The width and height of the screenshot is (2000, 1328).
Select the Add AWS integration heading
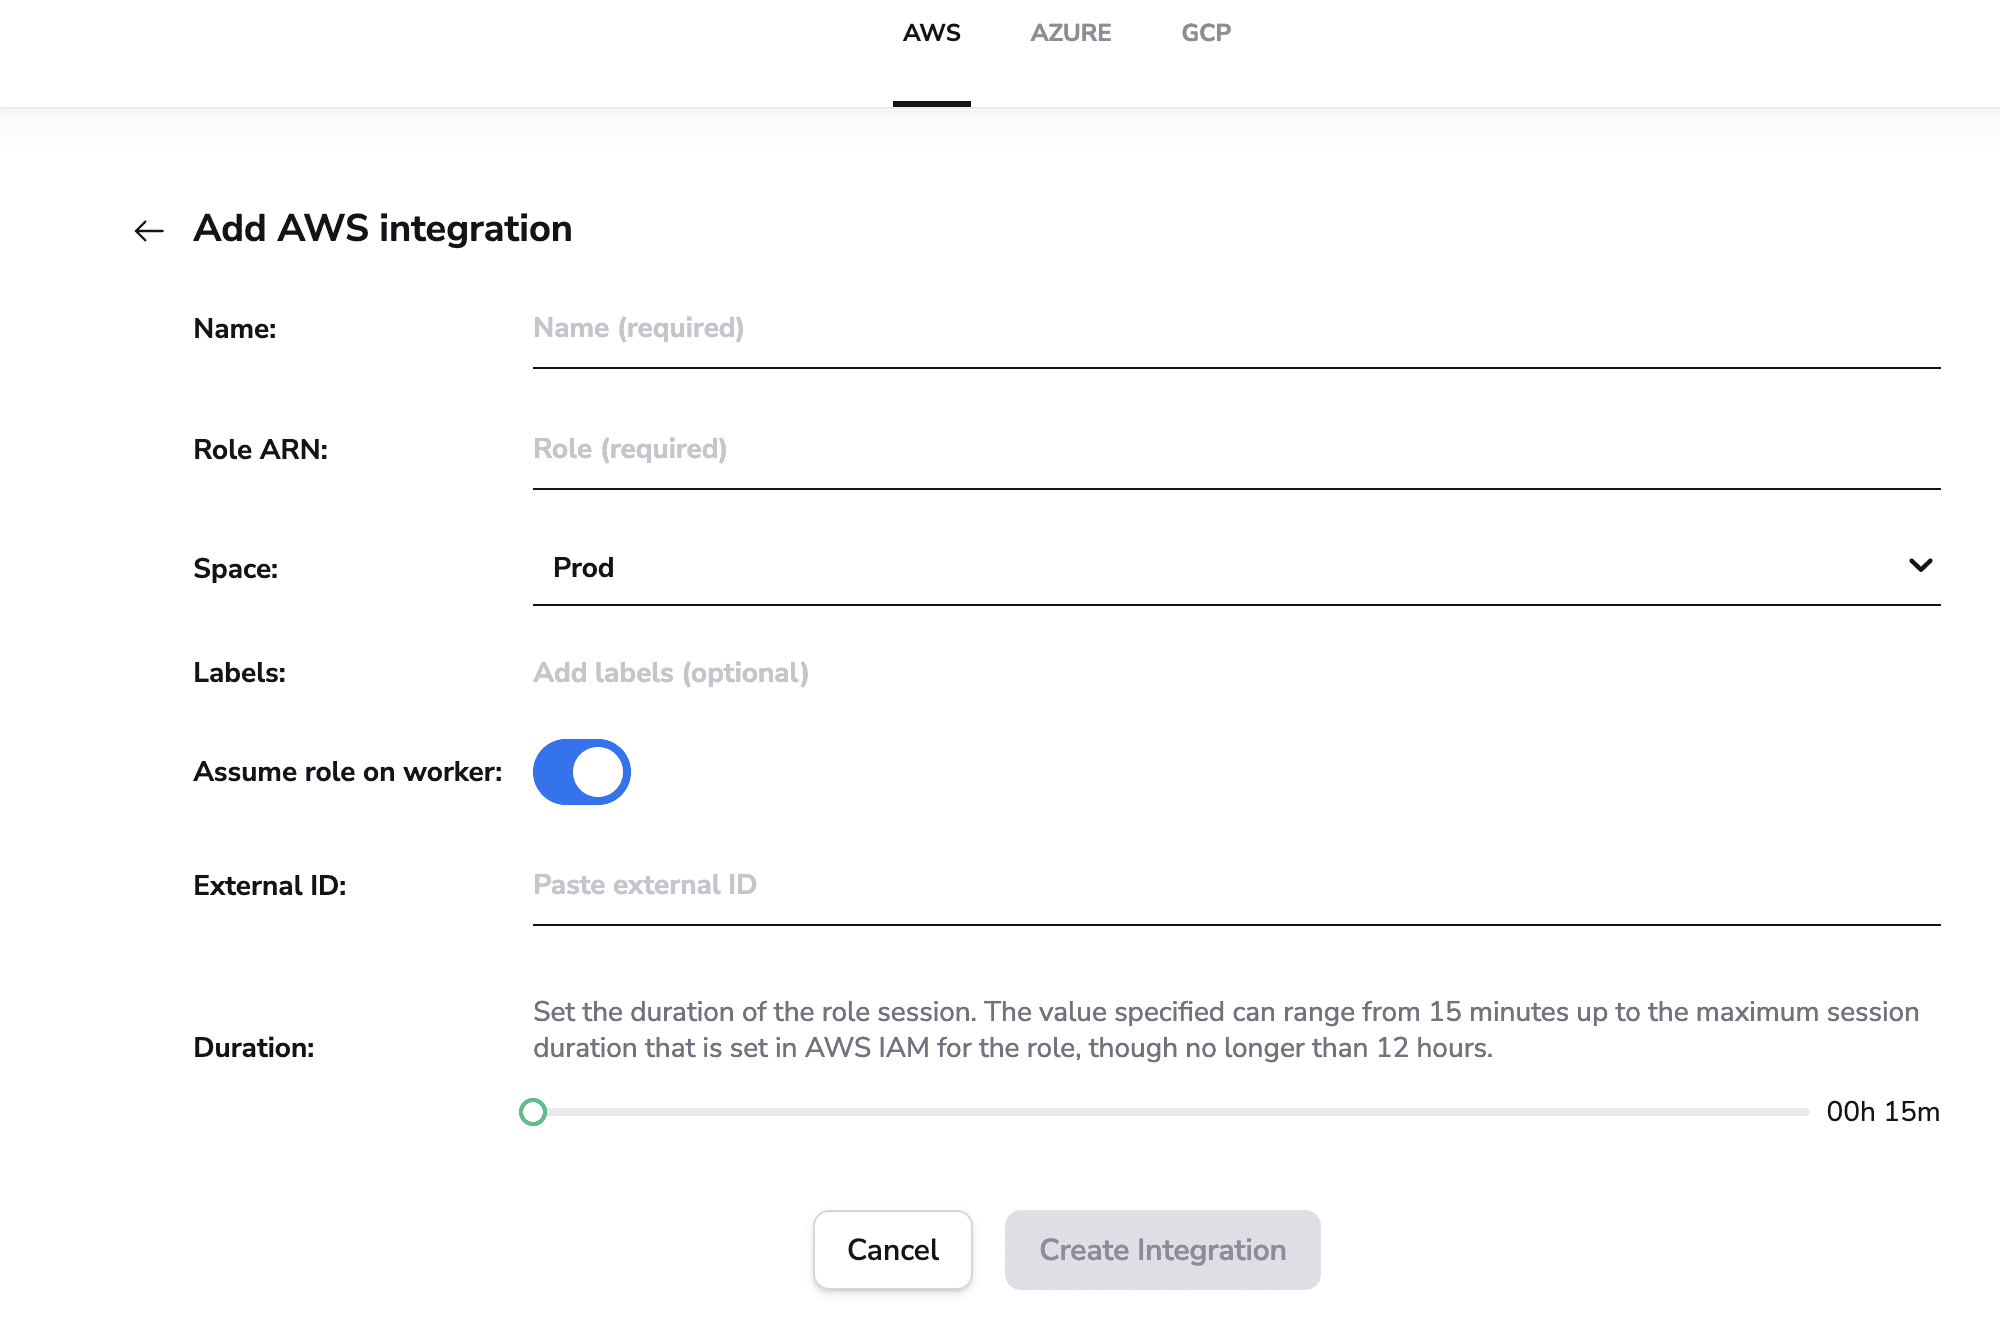coord(383,229)
